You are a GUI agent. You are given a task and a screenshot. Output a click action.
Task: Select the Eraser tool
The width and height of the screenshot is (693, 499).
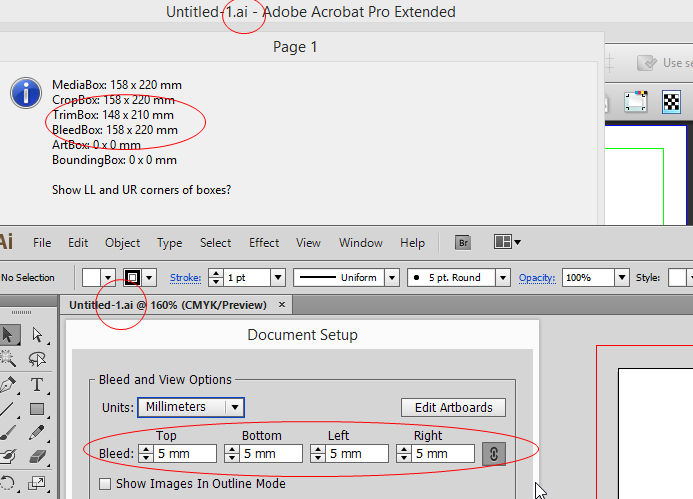pyautogui.click(x=37, y=456)
